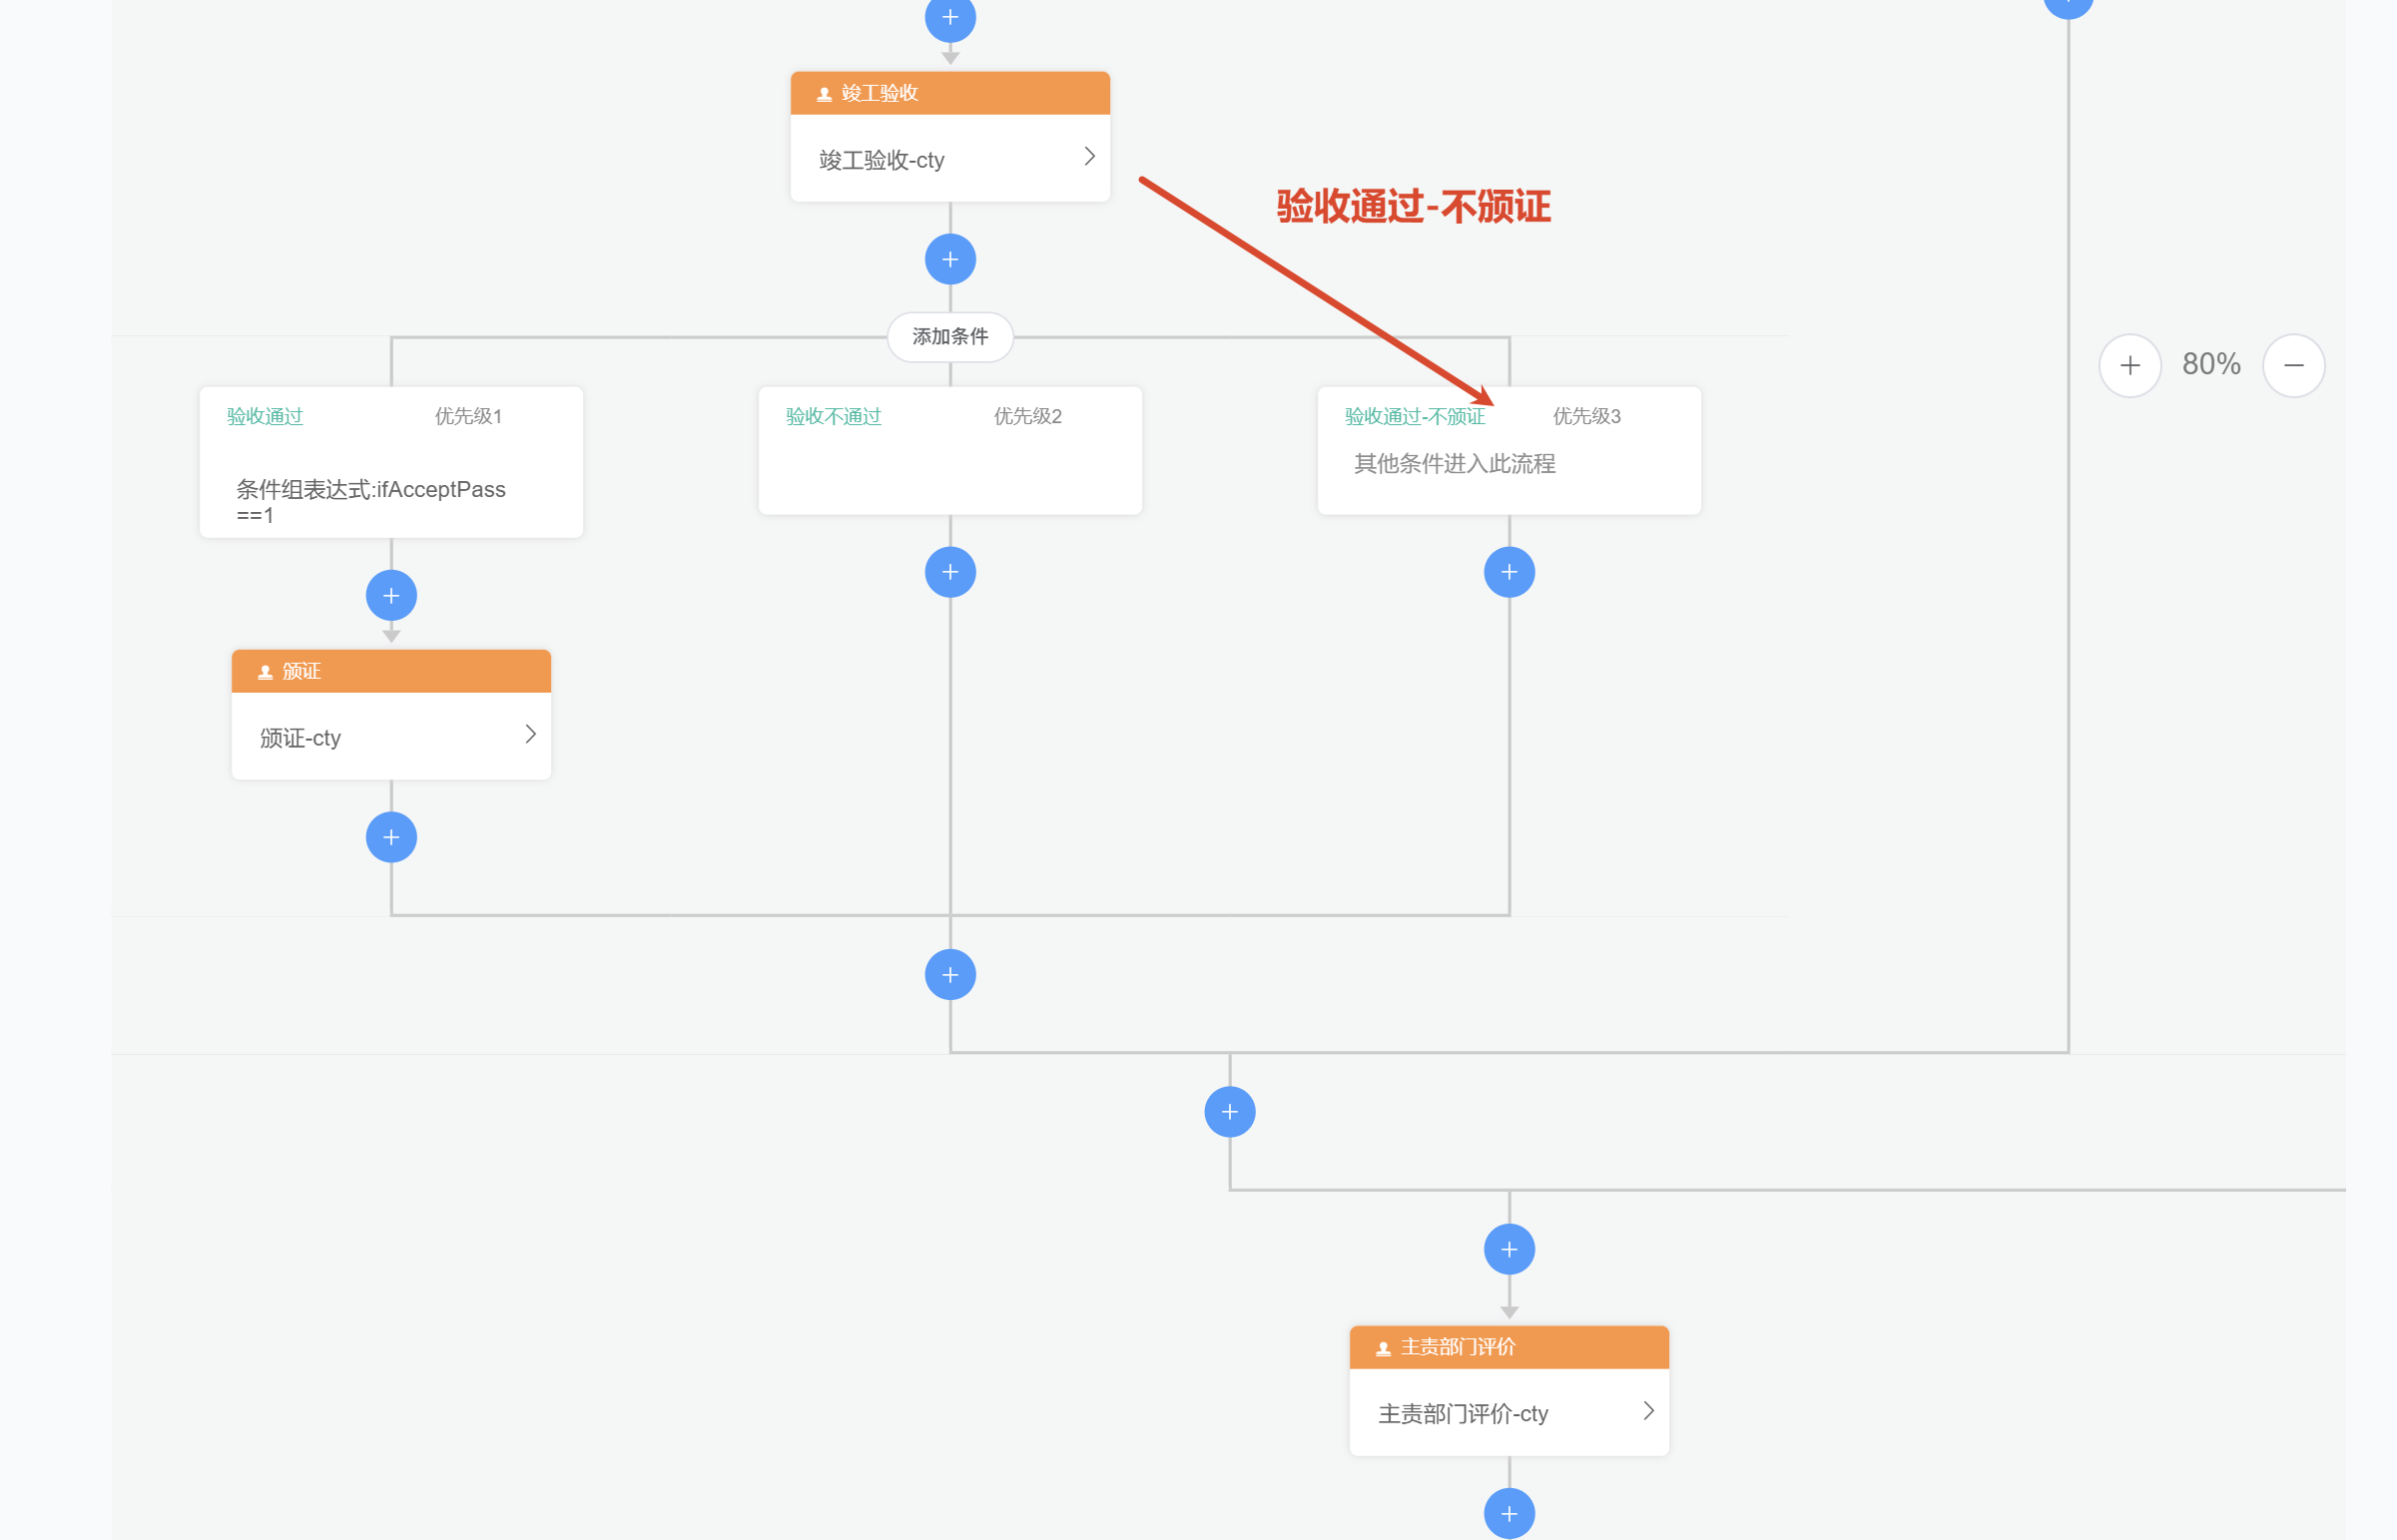
Task: Click the plus button below 颁证 node
Action: [x=391, y=837]
